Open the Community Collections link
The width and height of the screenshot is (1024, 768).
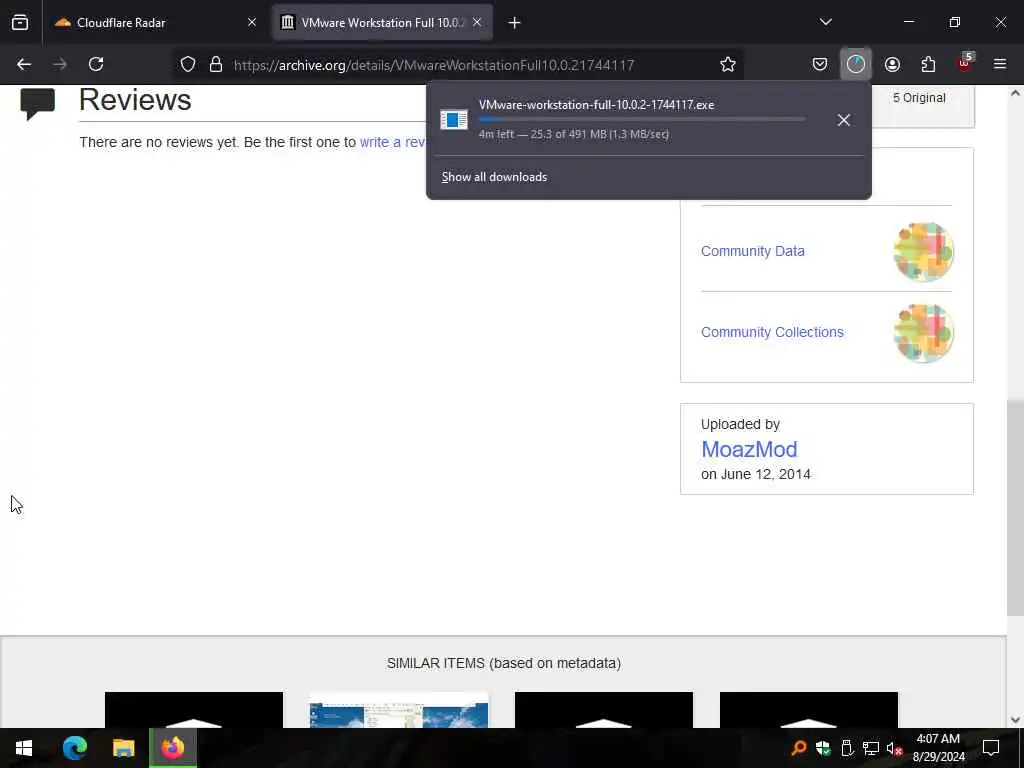click(x=772, y=332)
